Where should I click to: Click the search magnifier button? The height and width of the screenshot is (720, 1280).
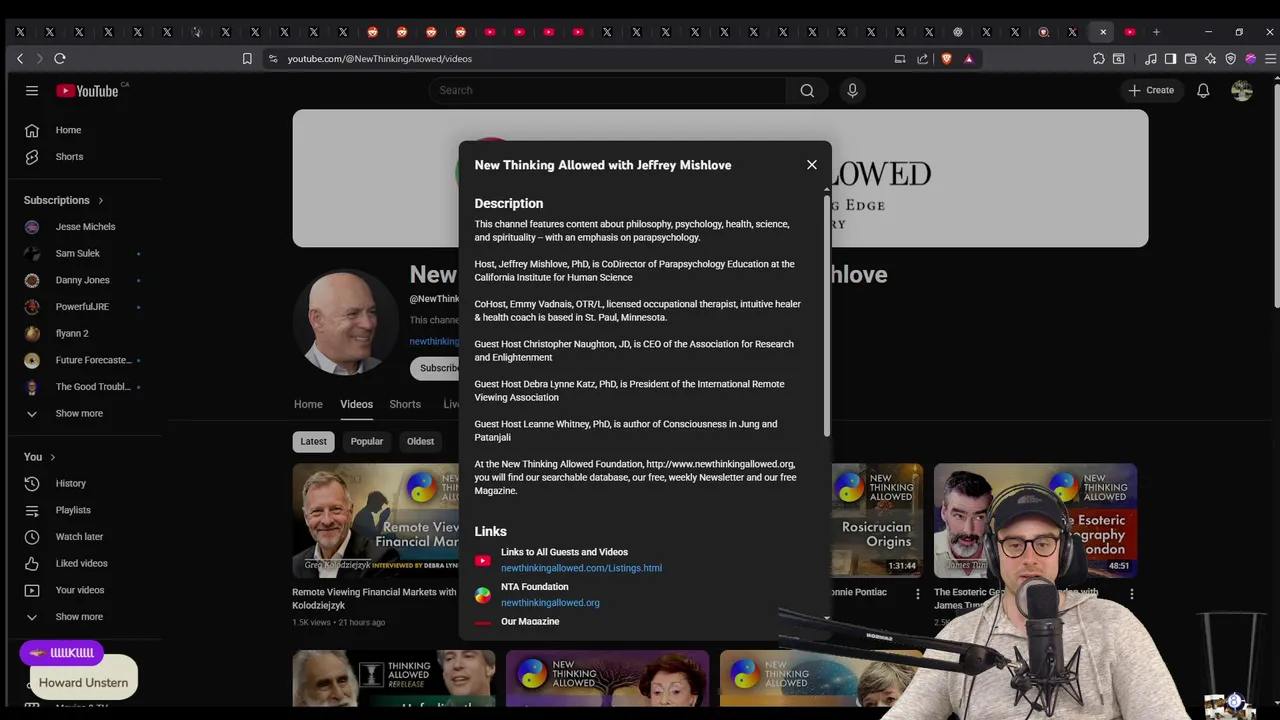[807, 91]
